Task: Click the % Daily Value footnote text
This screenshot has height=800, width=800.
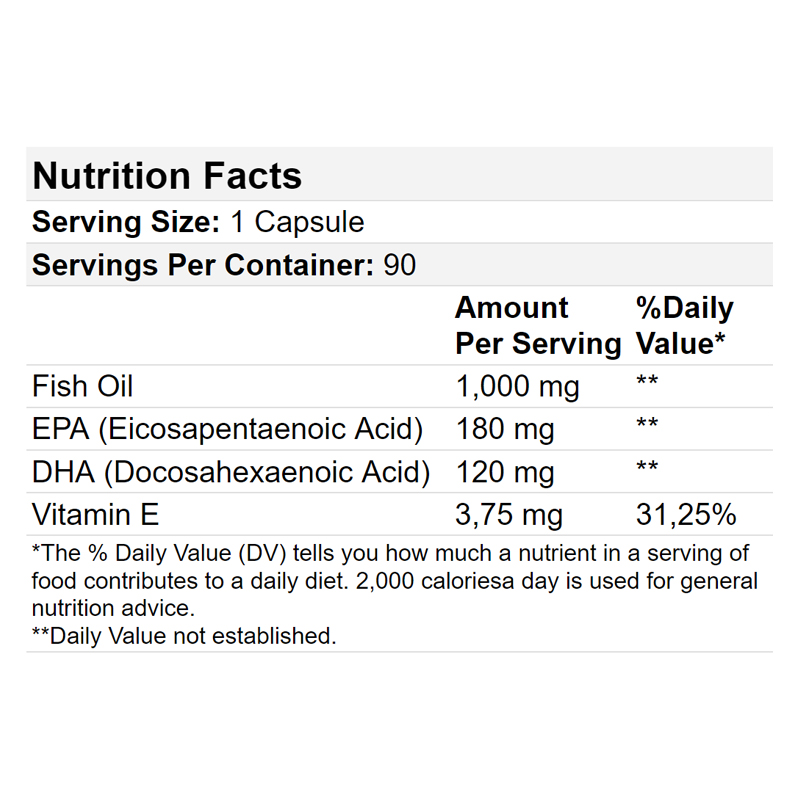Action: (x=394, y=581)
